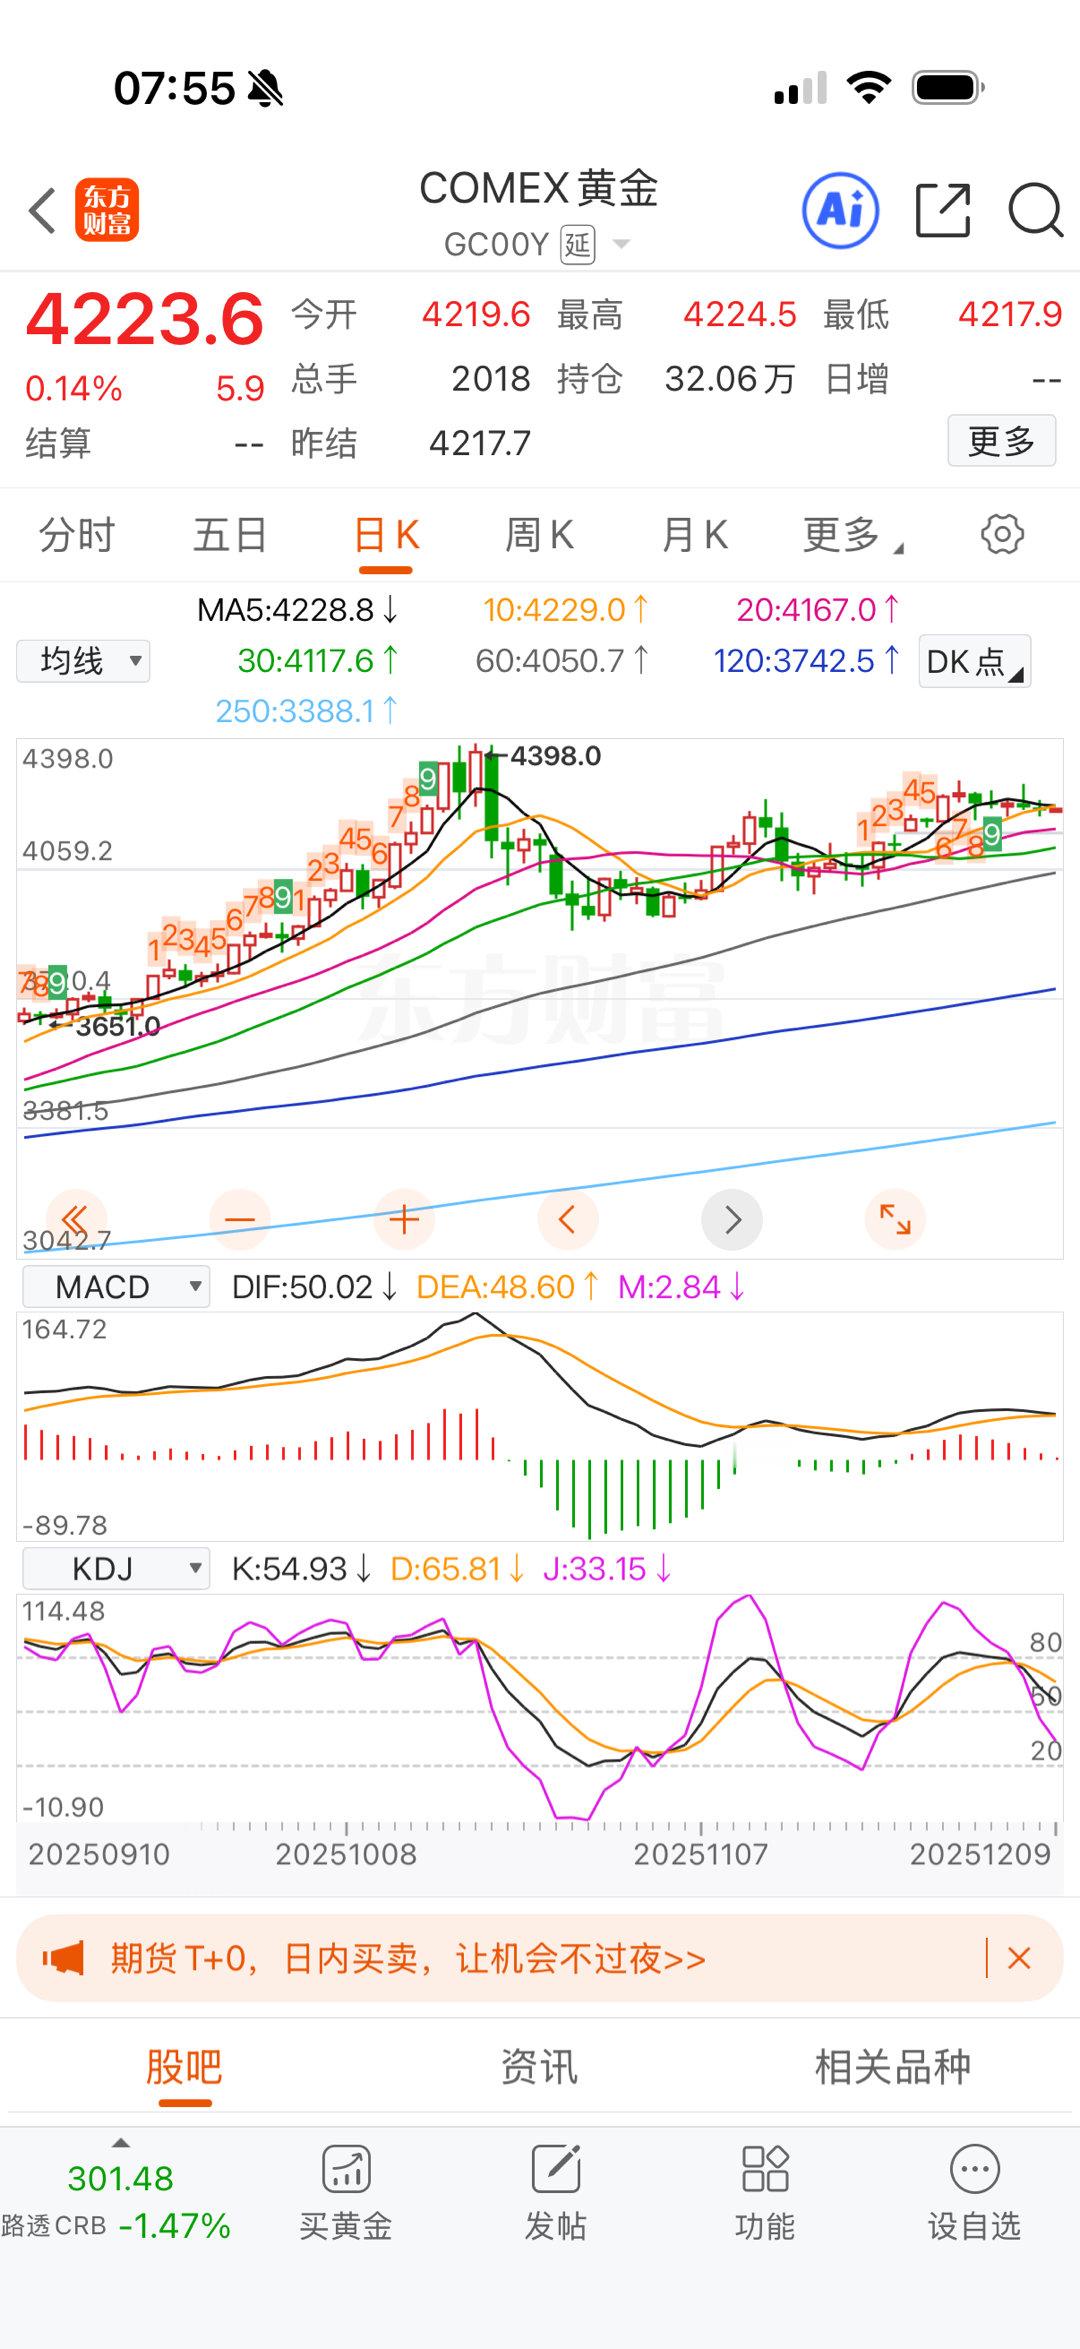Tap 设自选 ellipsis icon

click(975, 2195)
